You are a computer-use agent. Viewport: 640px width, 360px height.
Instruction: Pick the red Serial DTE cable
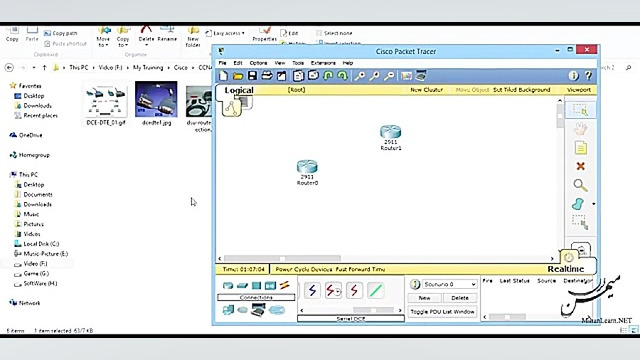354,291
